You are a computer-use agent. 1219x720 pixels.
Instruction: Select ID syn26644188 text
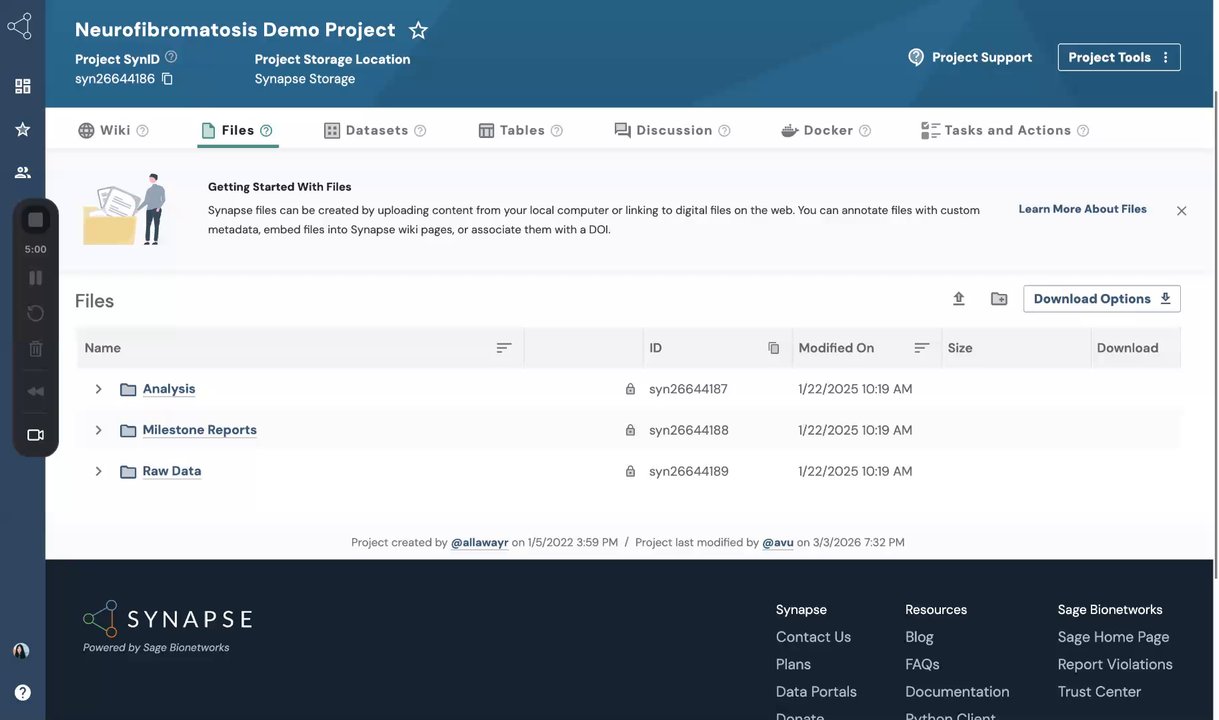pyautogui.click(x=689, y=430)
